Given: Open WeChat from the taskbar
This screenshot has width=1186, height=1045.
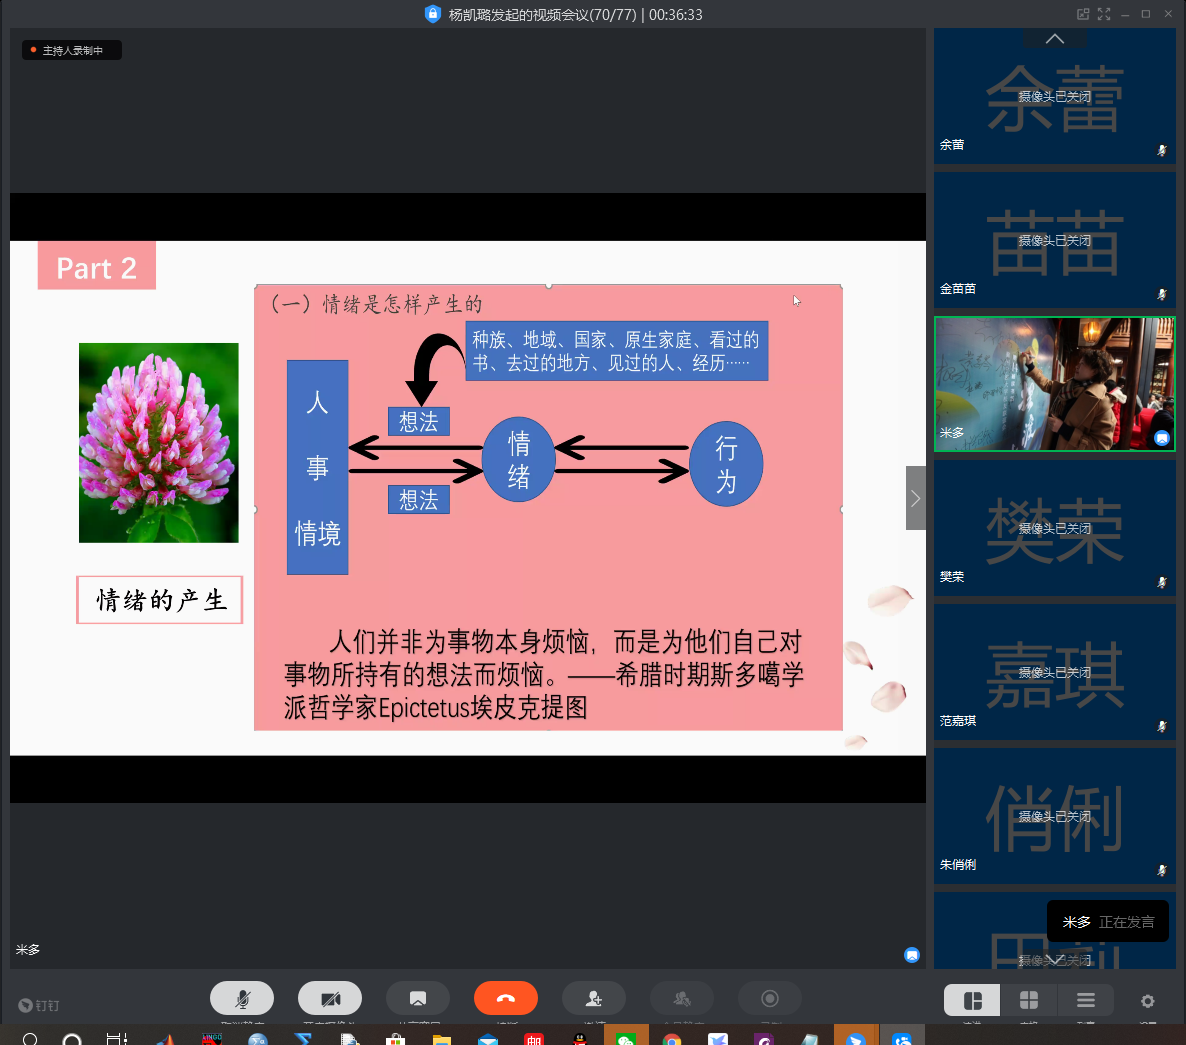Looking at the screenshot, I should click(x=626, y=1039).
